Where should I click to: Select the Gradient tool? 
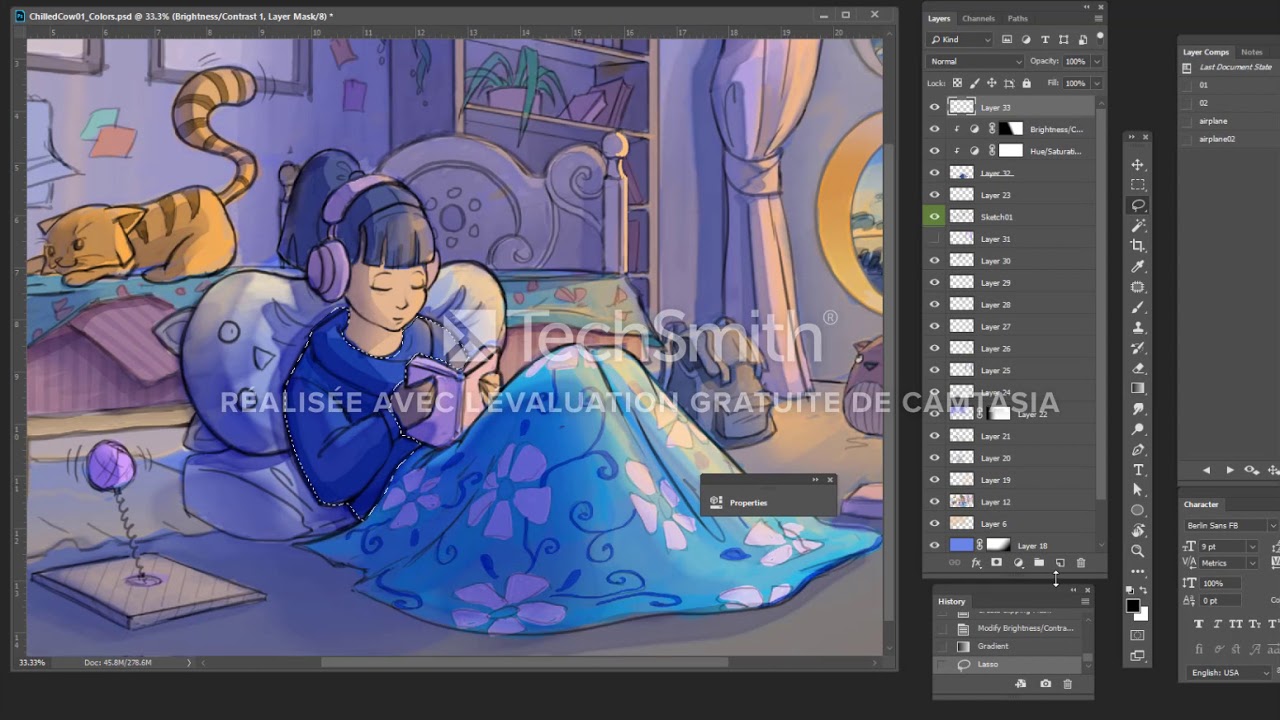tap(1138, 388)
